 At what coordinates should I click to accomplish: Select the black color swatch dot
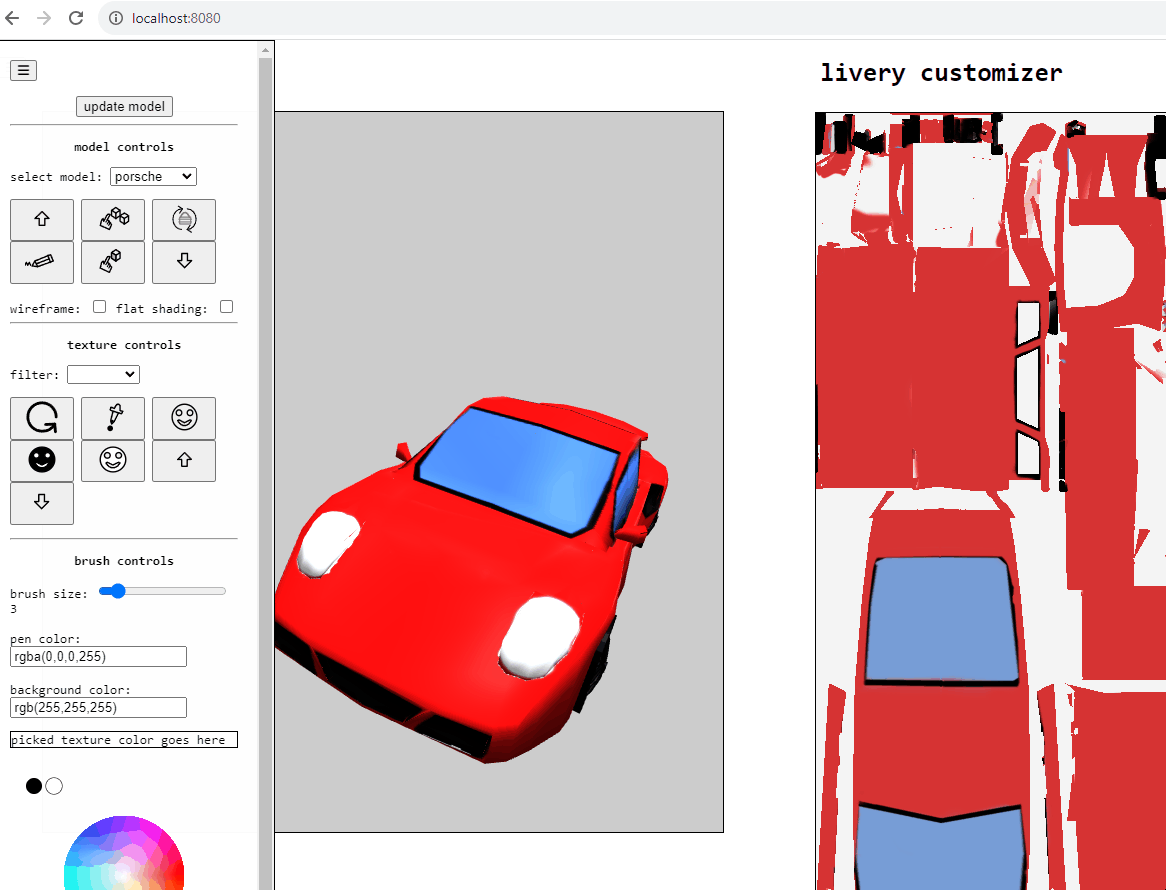tap(33, 786)
